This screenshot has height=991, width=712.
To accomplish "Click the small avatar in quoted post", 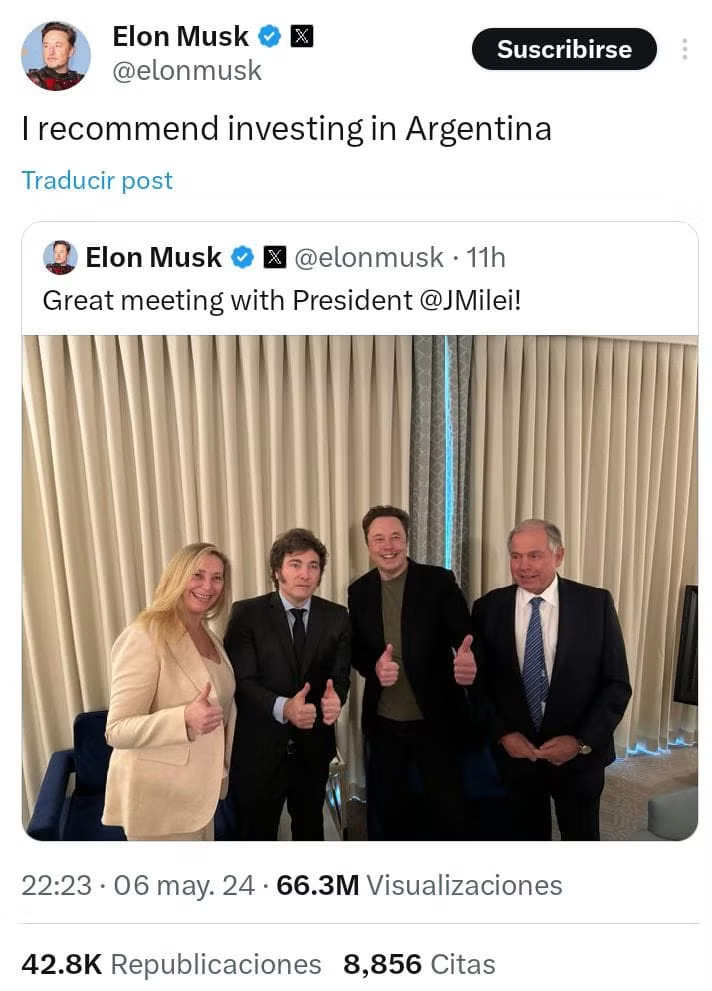I will (60, 257).
